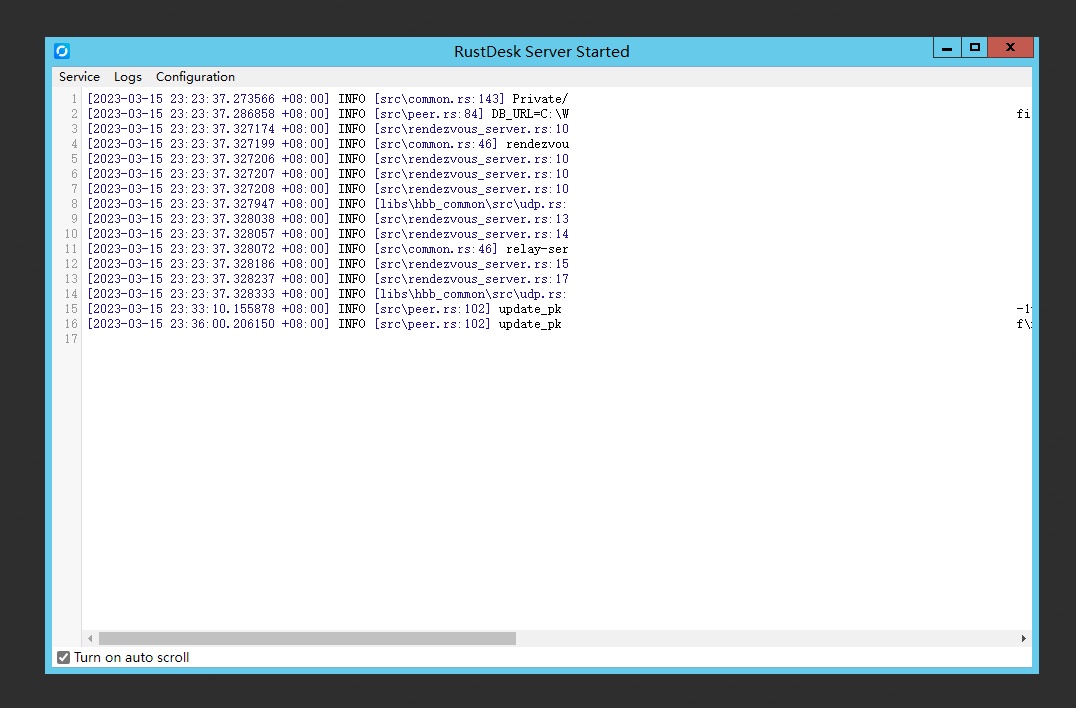1076x708 pixels.
Task: Click log line 15 update_pk at 23:33:10
Action: tap(325, 309)
